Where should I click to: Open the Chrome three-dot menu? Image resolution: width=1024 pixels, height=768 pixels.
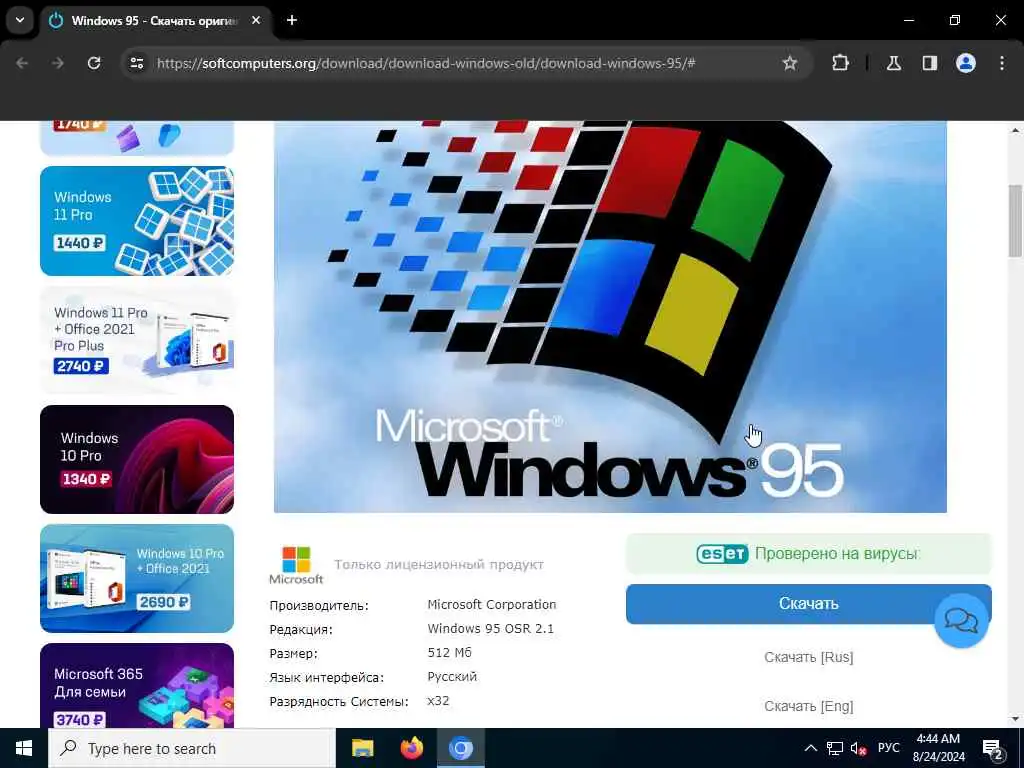tap(1002, 63)
